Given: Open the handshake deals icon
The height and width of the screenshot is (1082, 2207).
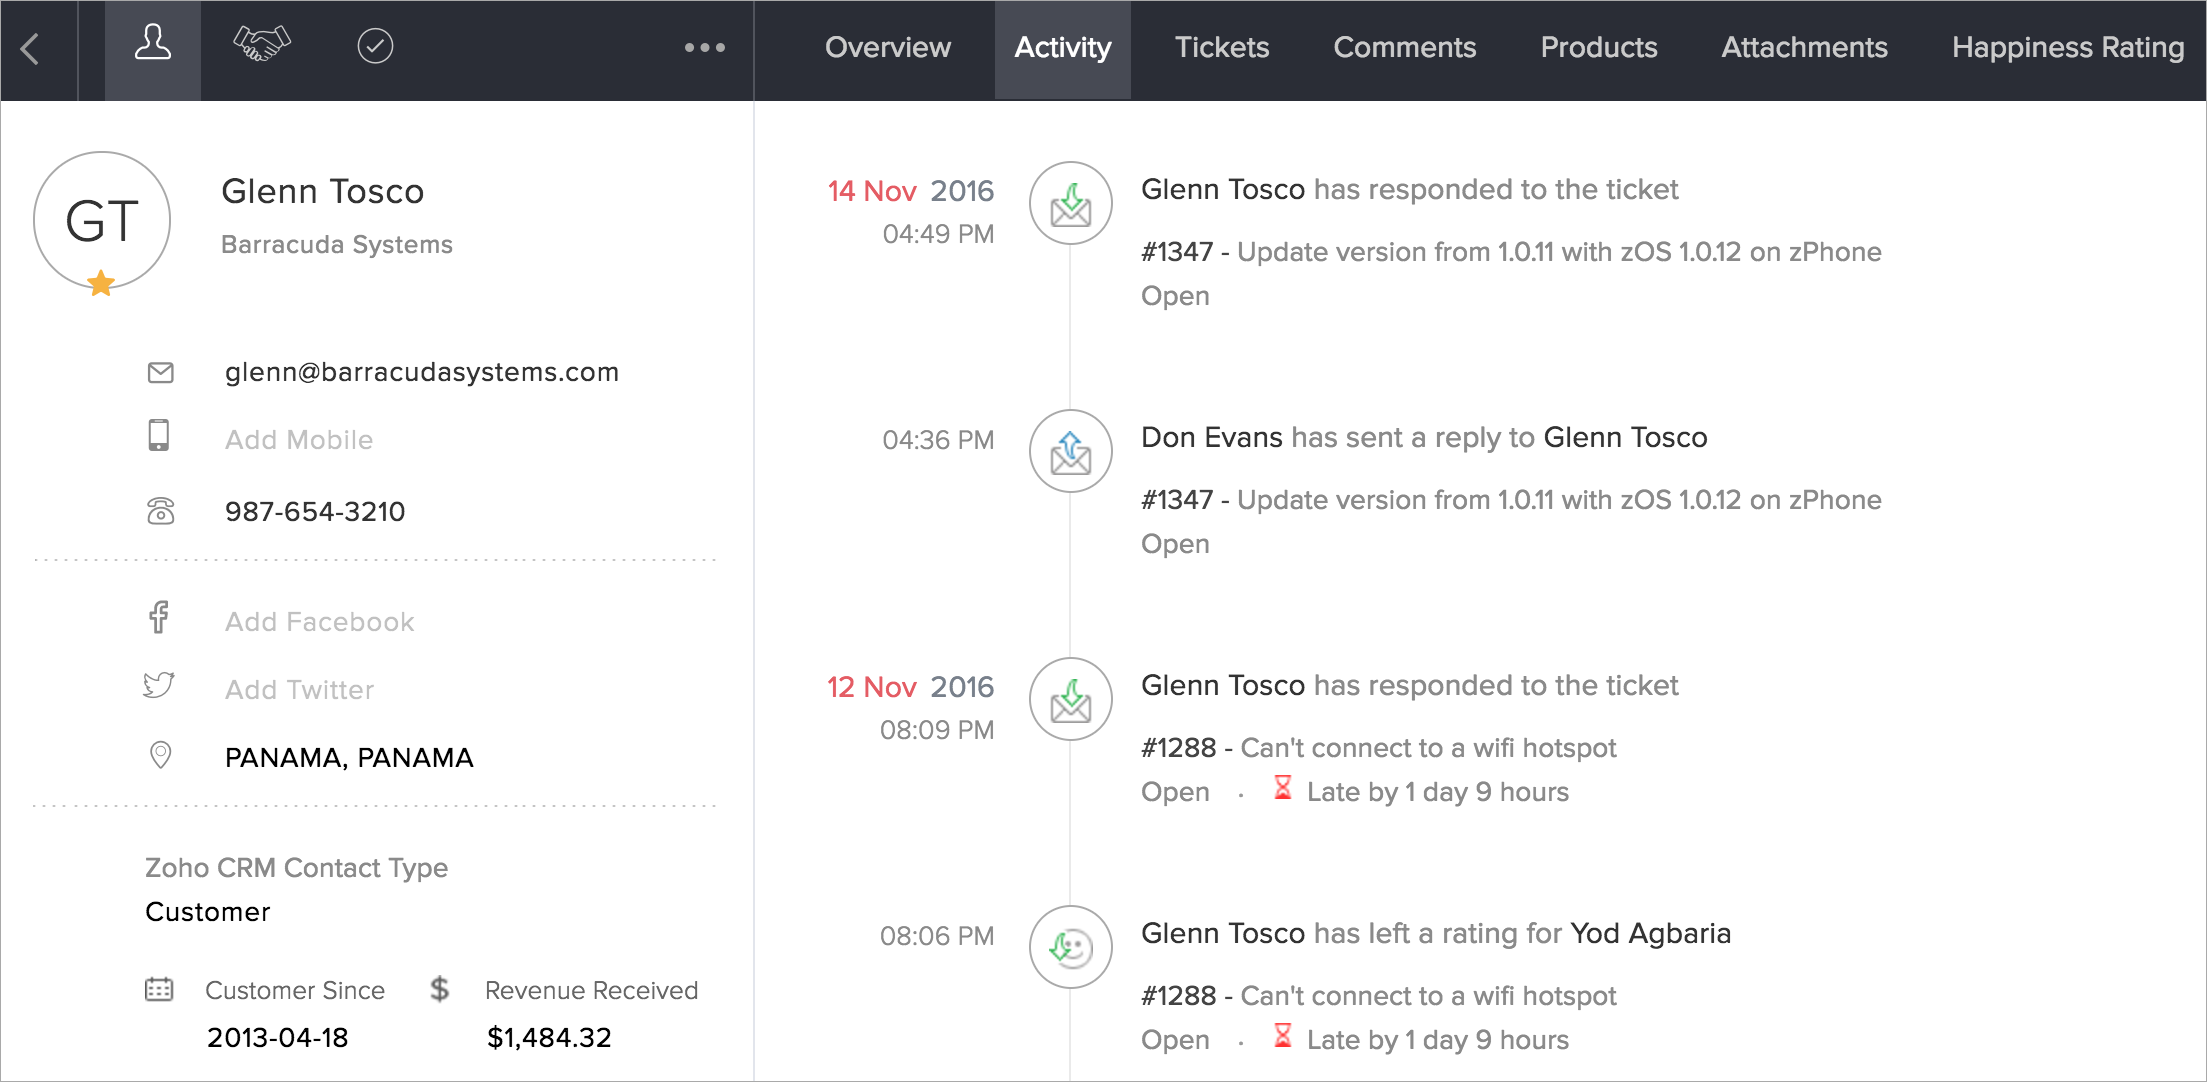Looking at the screenshot, I should (x=262, y=44).
